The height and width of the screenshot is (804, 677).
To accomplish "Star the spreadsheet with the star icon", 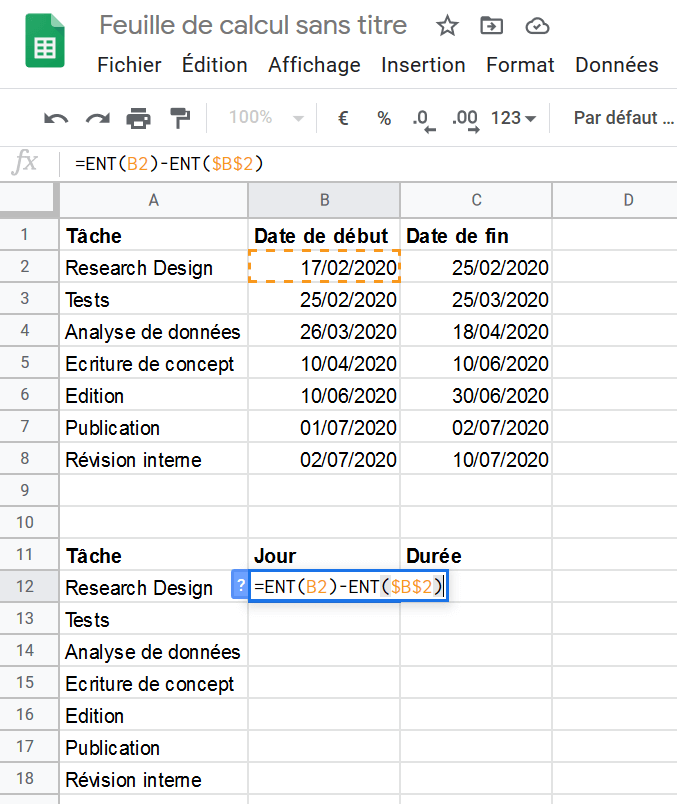I will point(447,26).
